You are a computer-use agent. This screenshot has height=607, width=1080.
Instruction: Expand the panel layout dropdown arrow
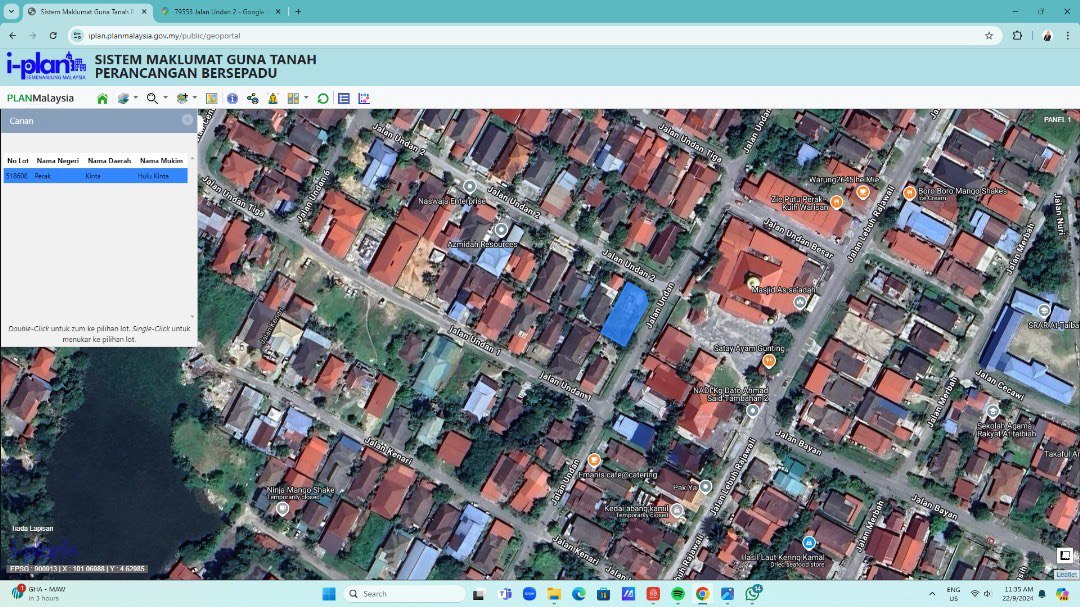[305, 98]
